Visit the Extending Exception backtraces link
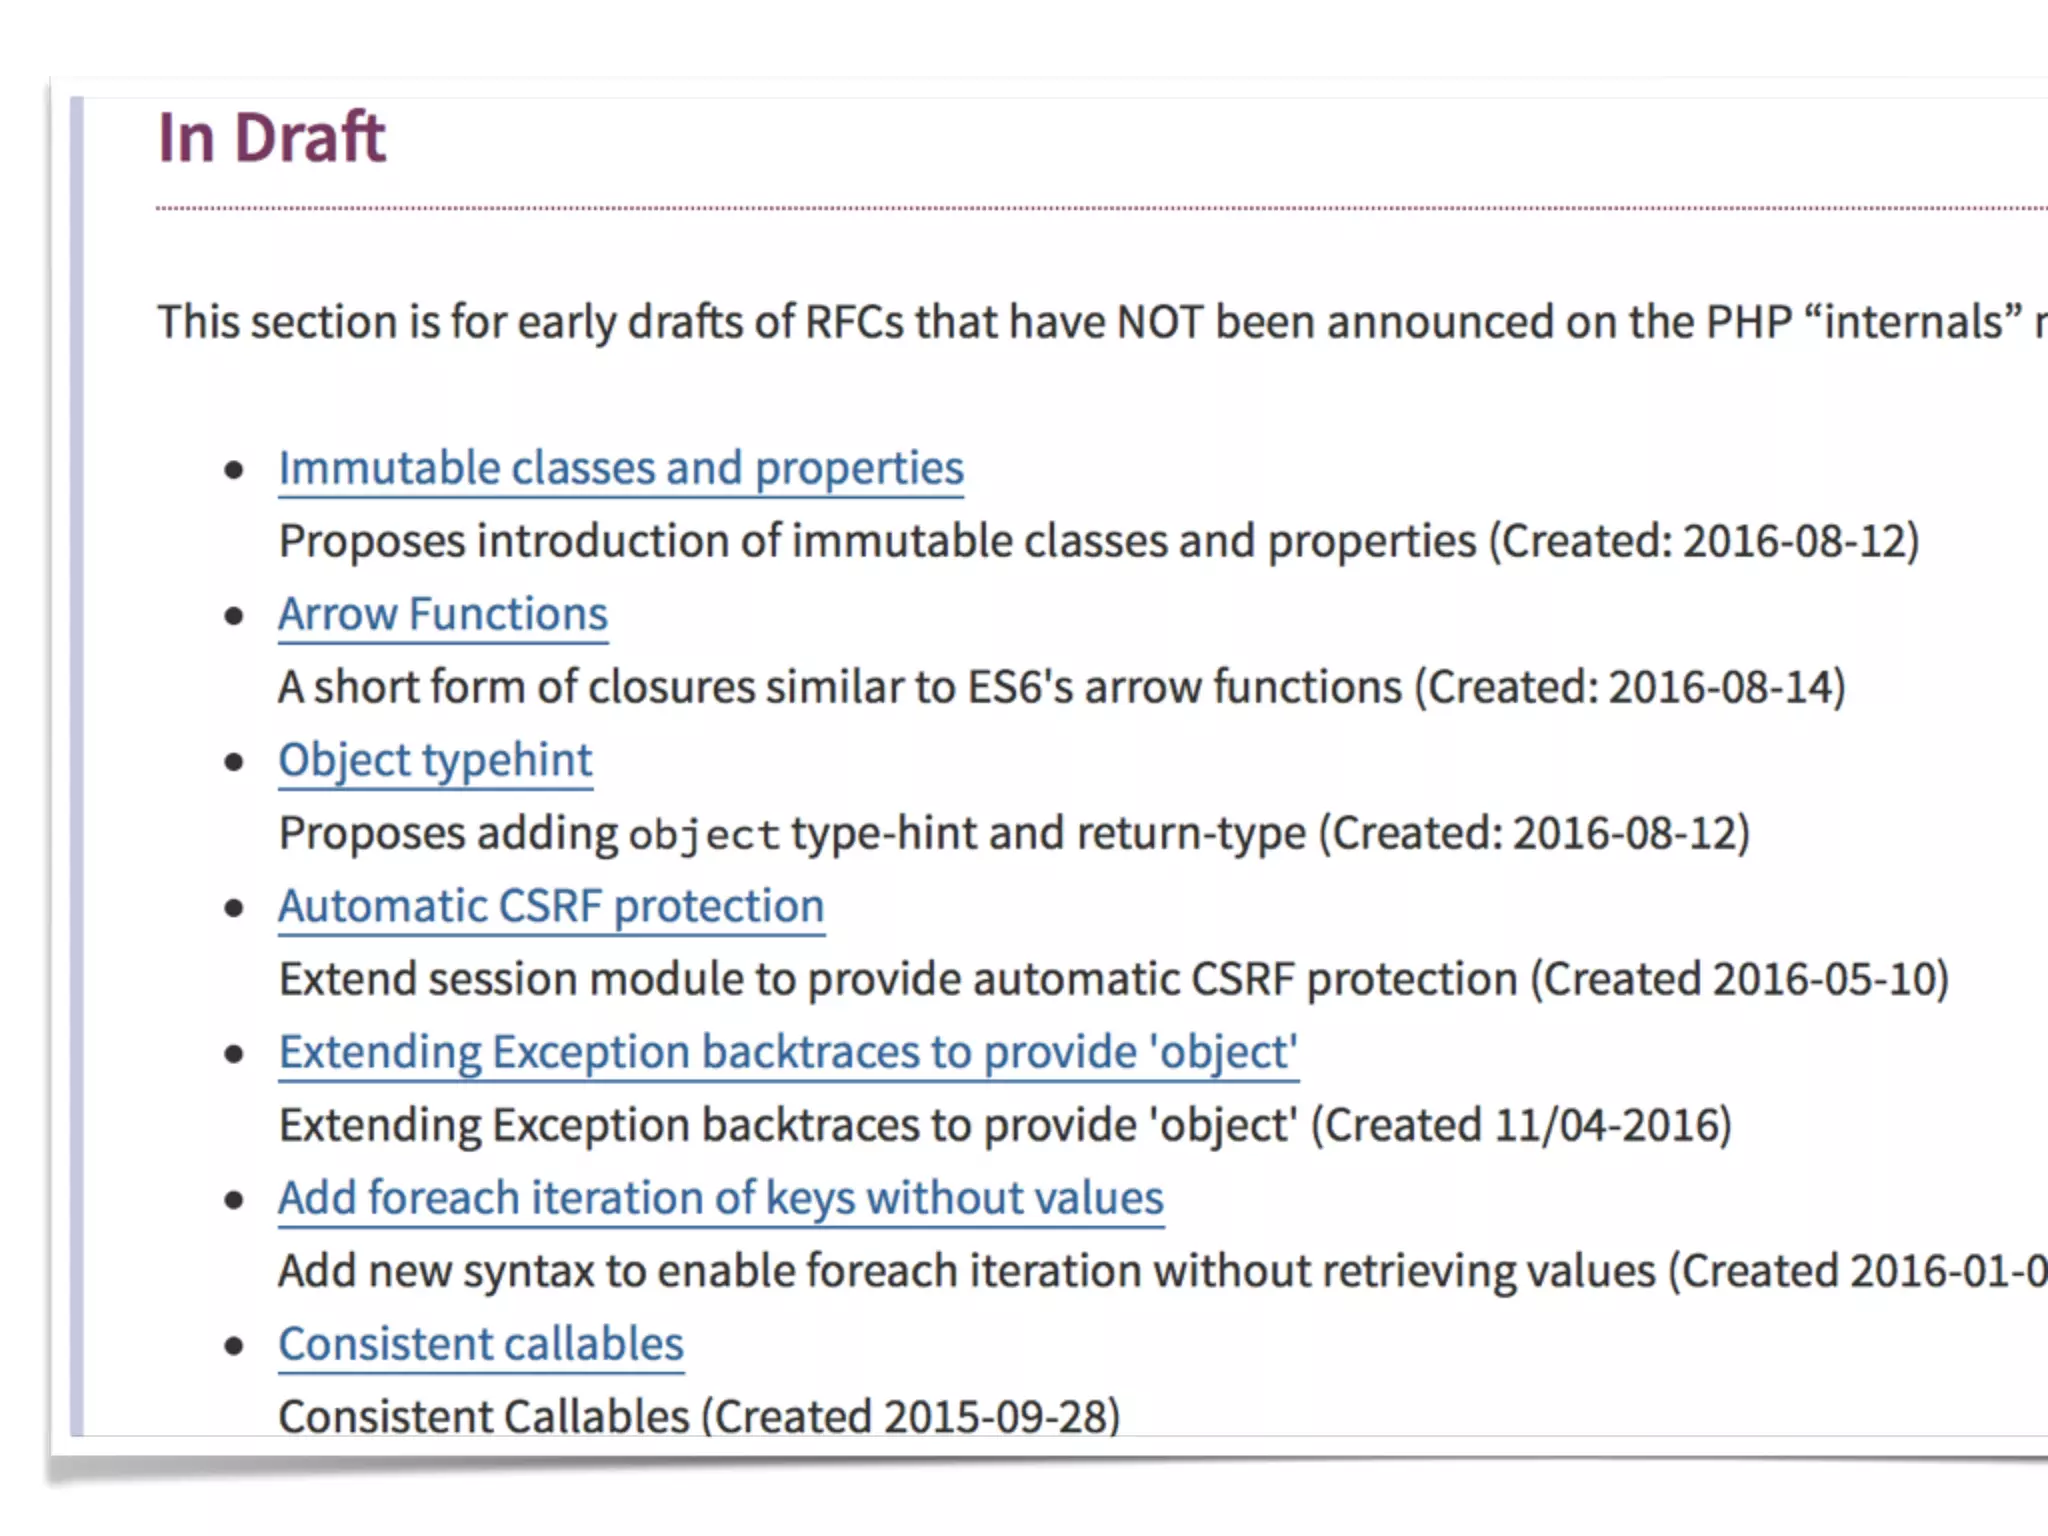 788,1053
